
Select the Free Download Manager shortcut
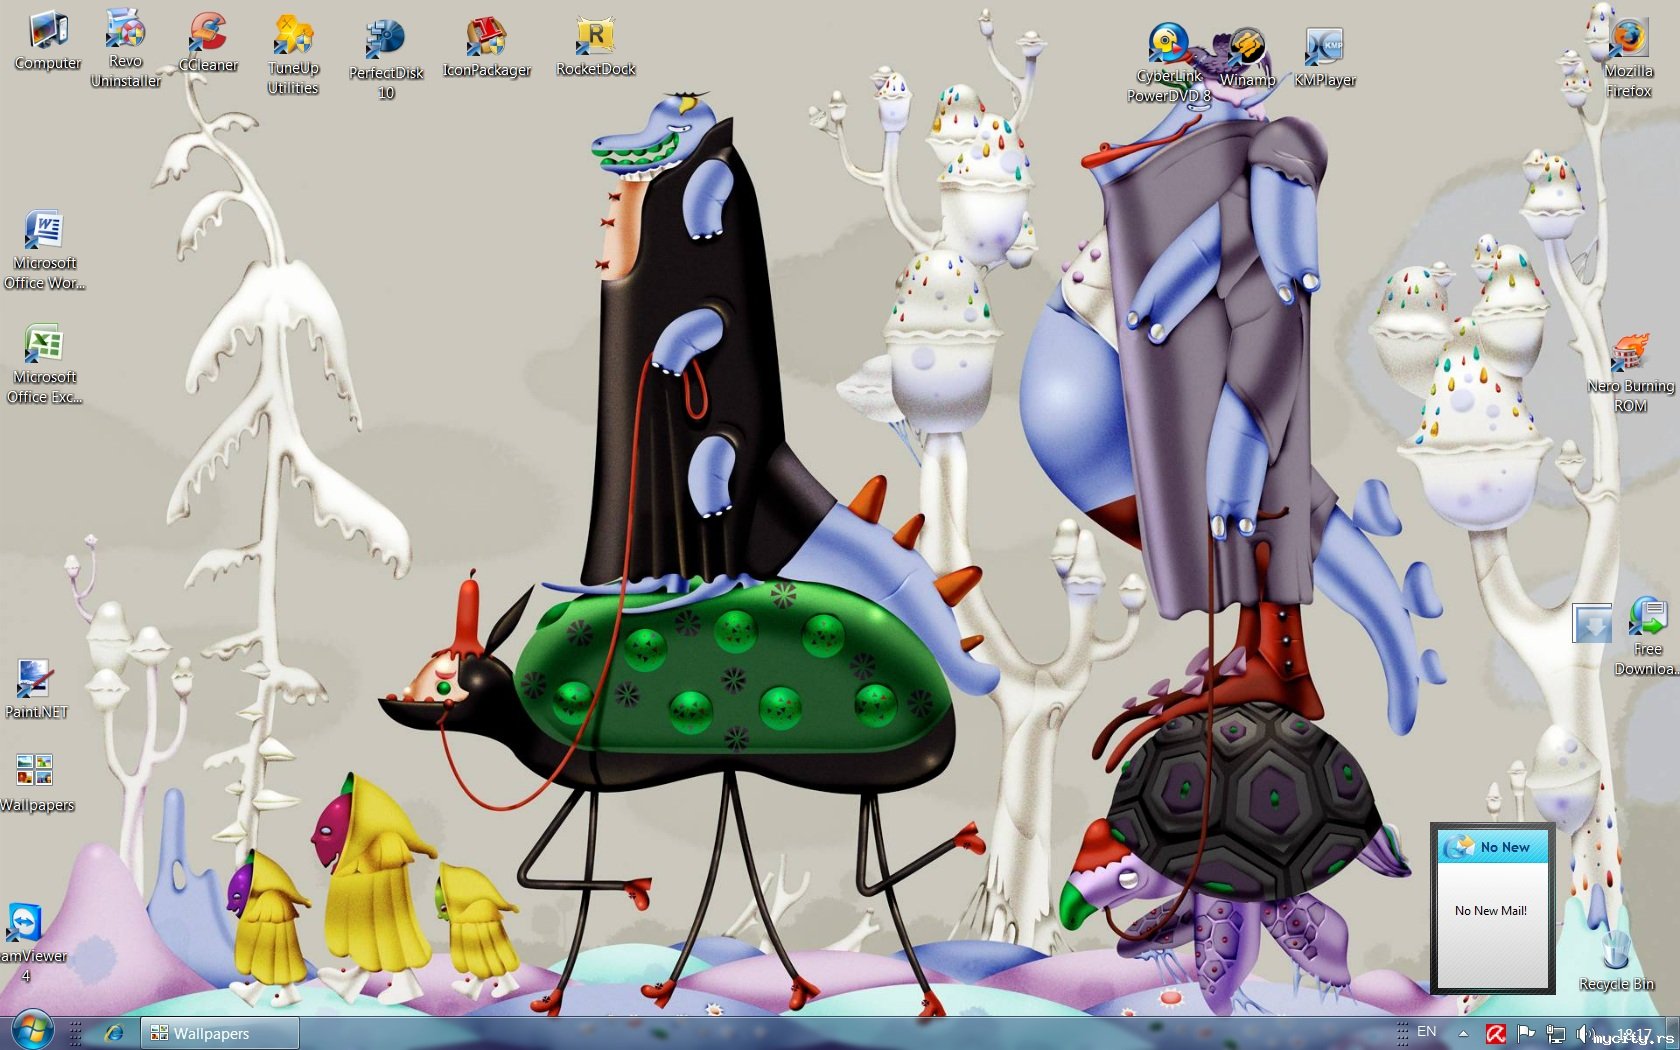[x=1647, y=637]
